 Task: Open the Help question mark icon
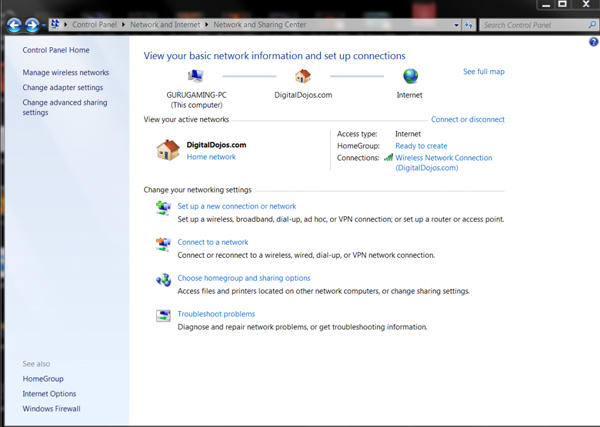click(593, 41)
